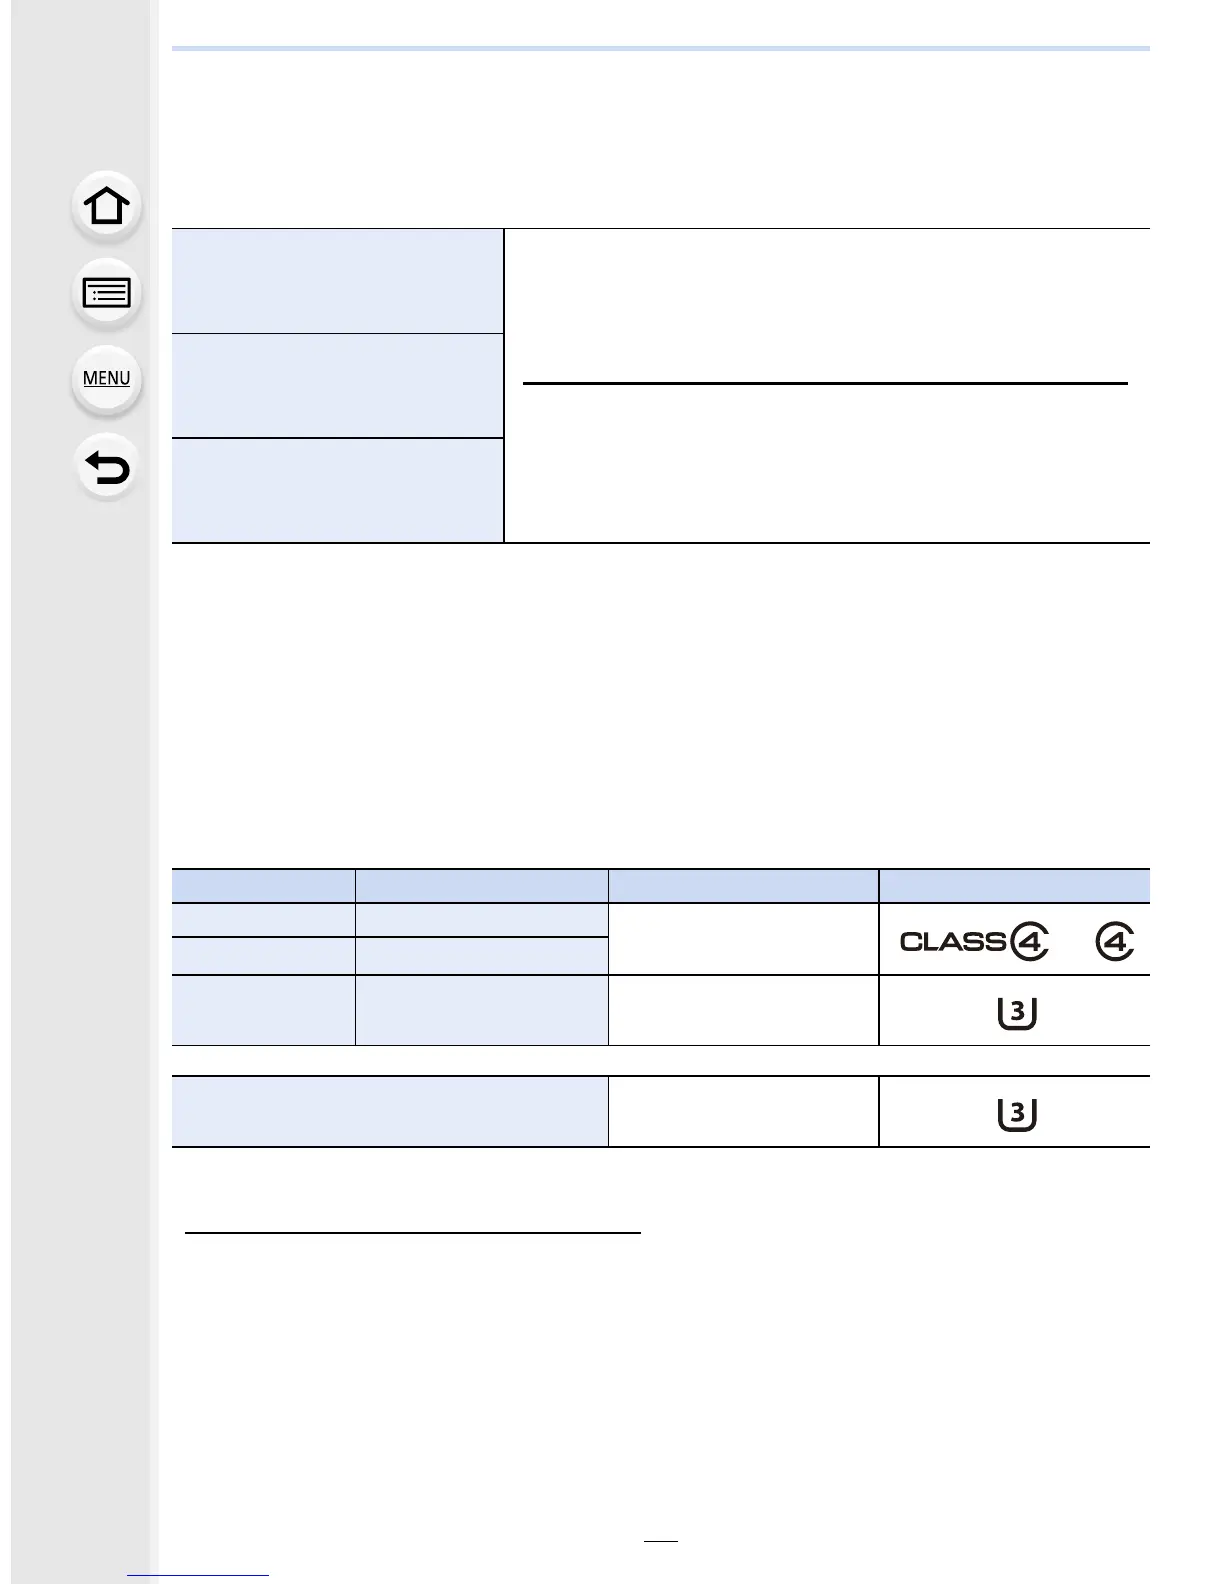
Task: Click the CLASS 4 speed class logo
Action: 974,941
